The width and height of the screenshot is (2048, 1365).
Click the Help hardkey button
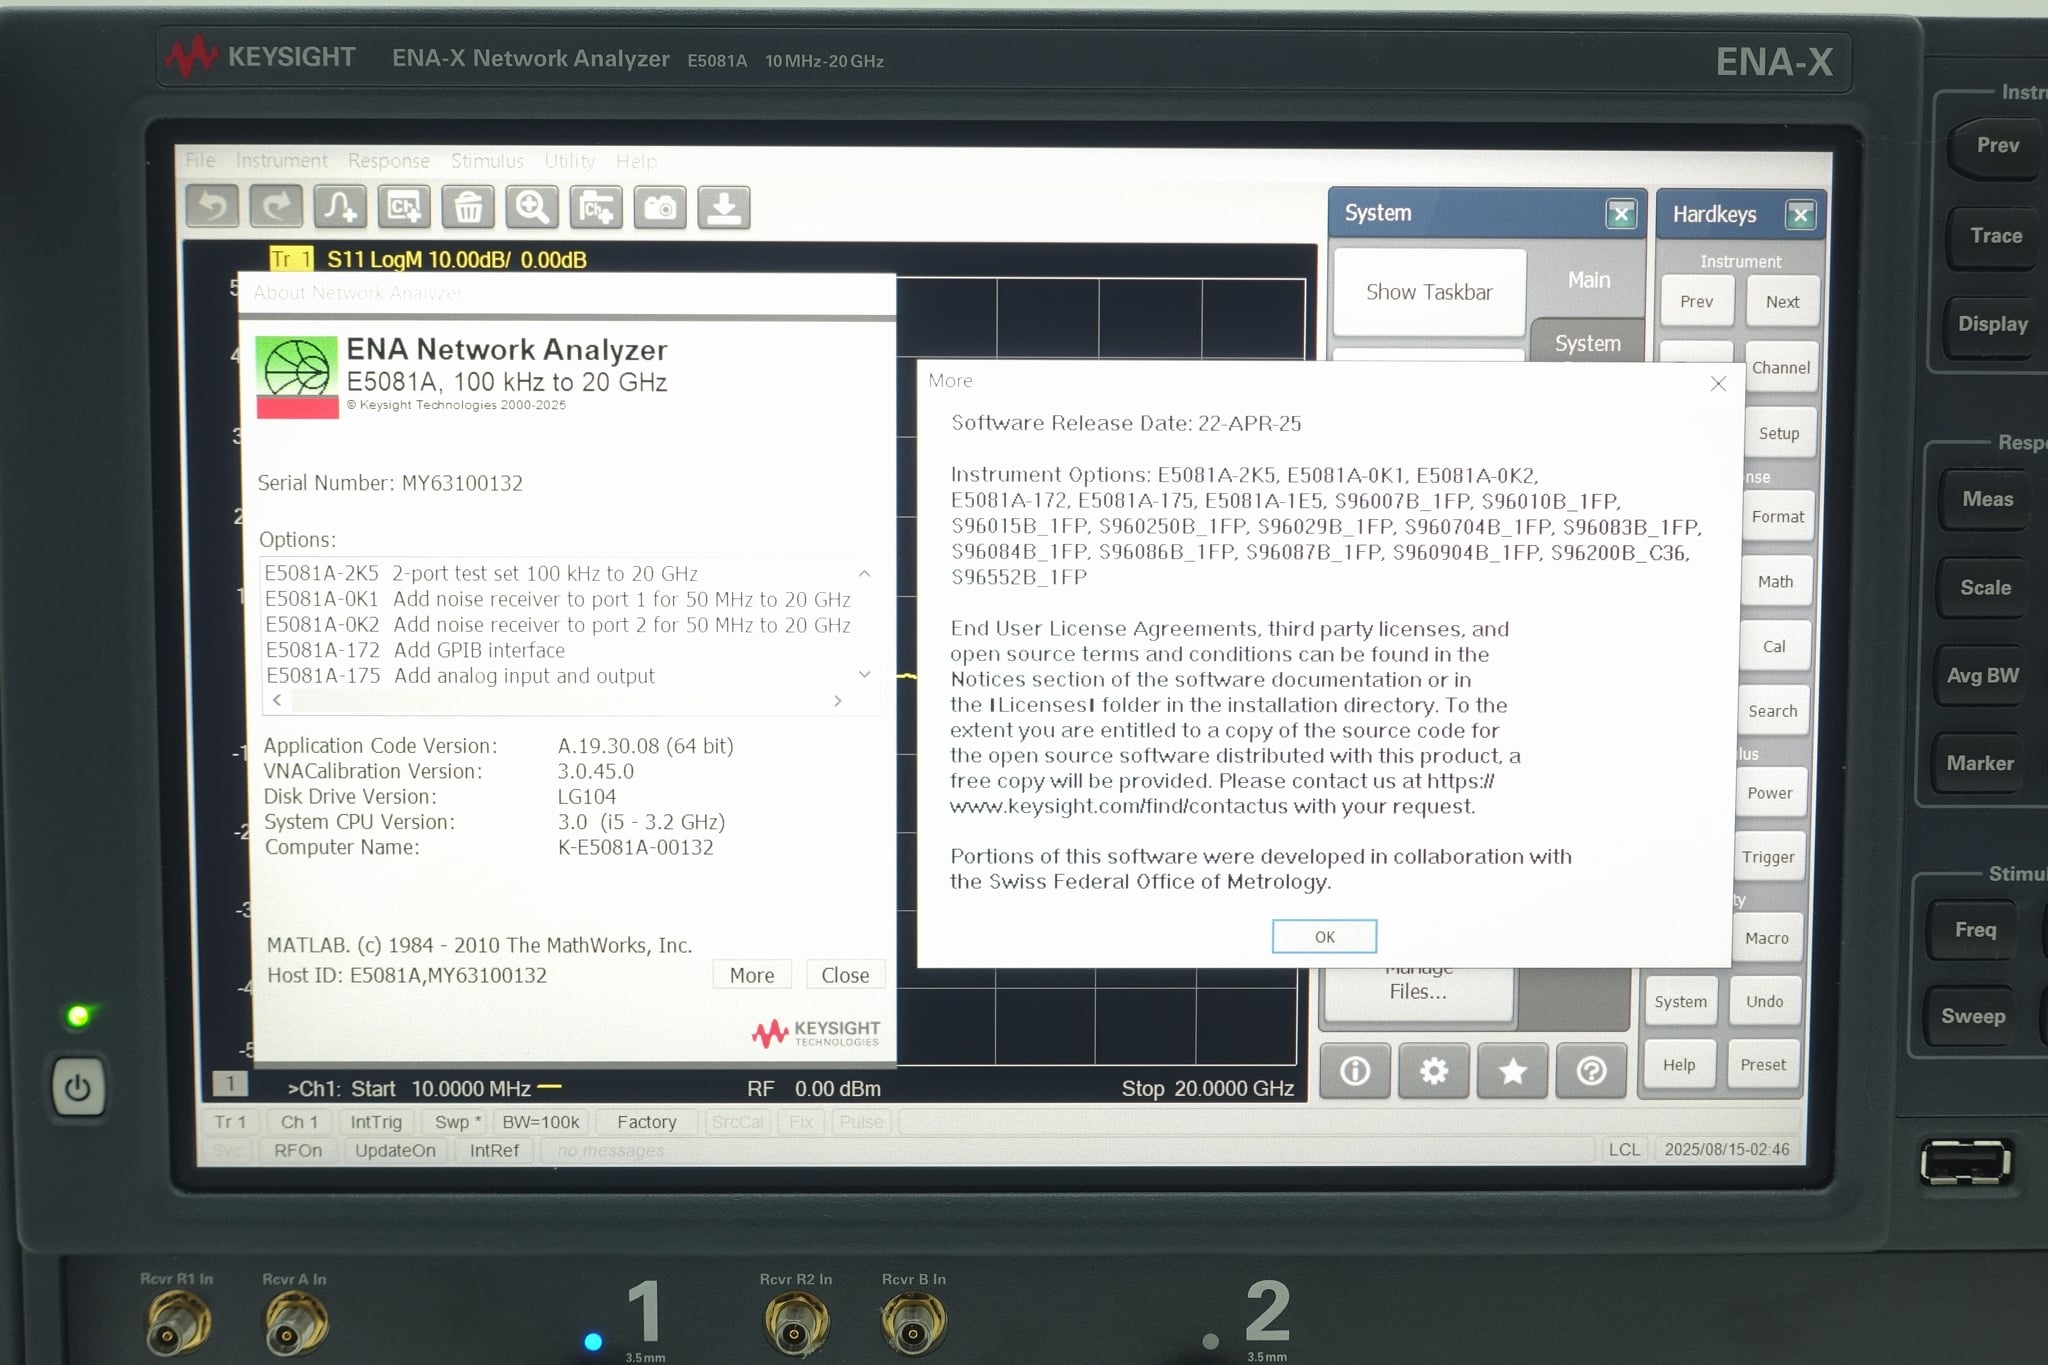tap(1679, 1065)
